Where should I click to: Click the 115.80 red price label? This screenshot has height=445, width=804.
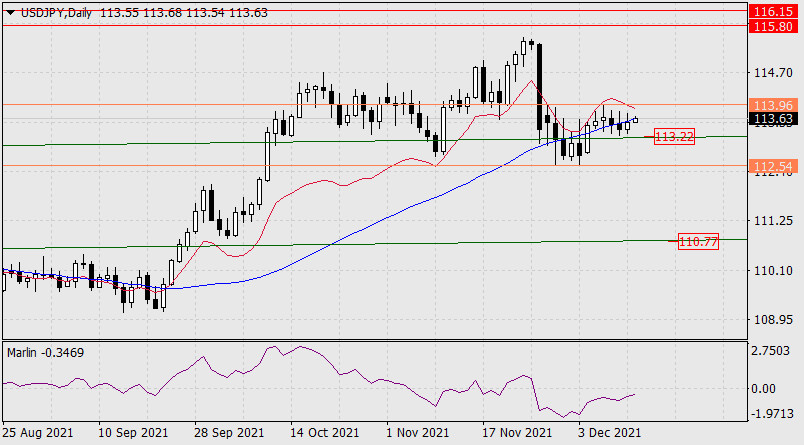click(x=774, y=26)
